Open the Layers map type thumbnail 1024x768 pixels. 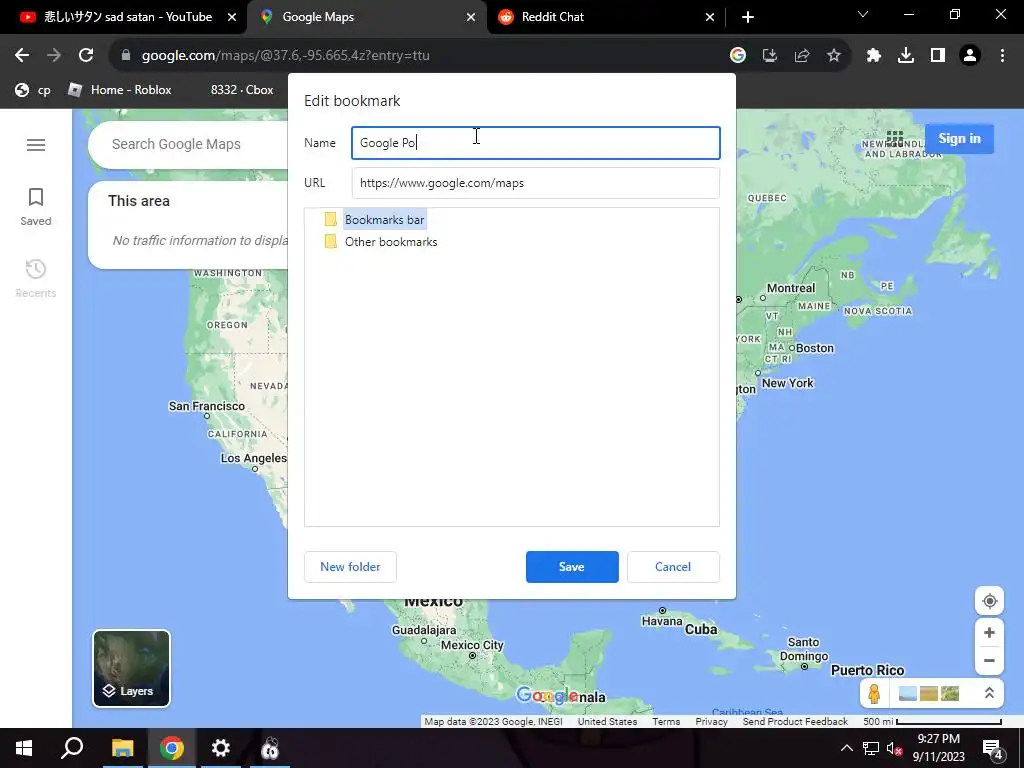coord(131,668)
